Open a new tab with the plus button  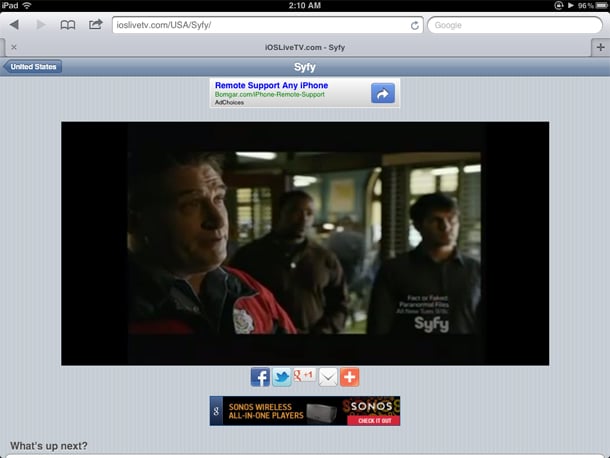click(600, 46)
